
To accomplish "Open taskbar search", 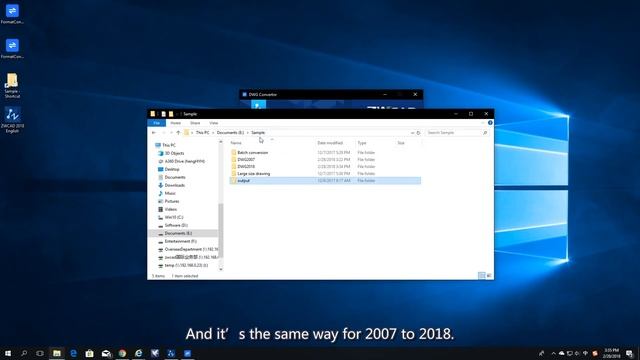I will tap(24, 353).
